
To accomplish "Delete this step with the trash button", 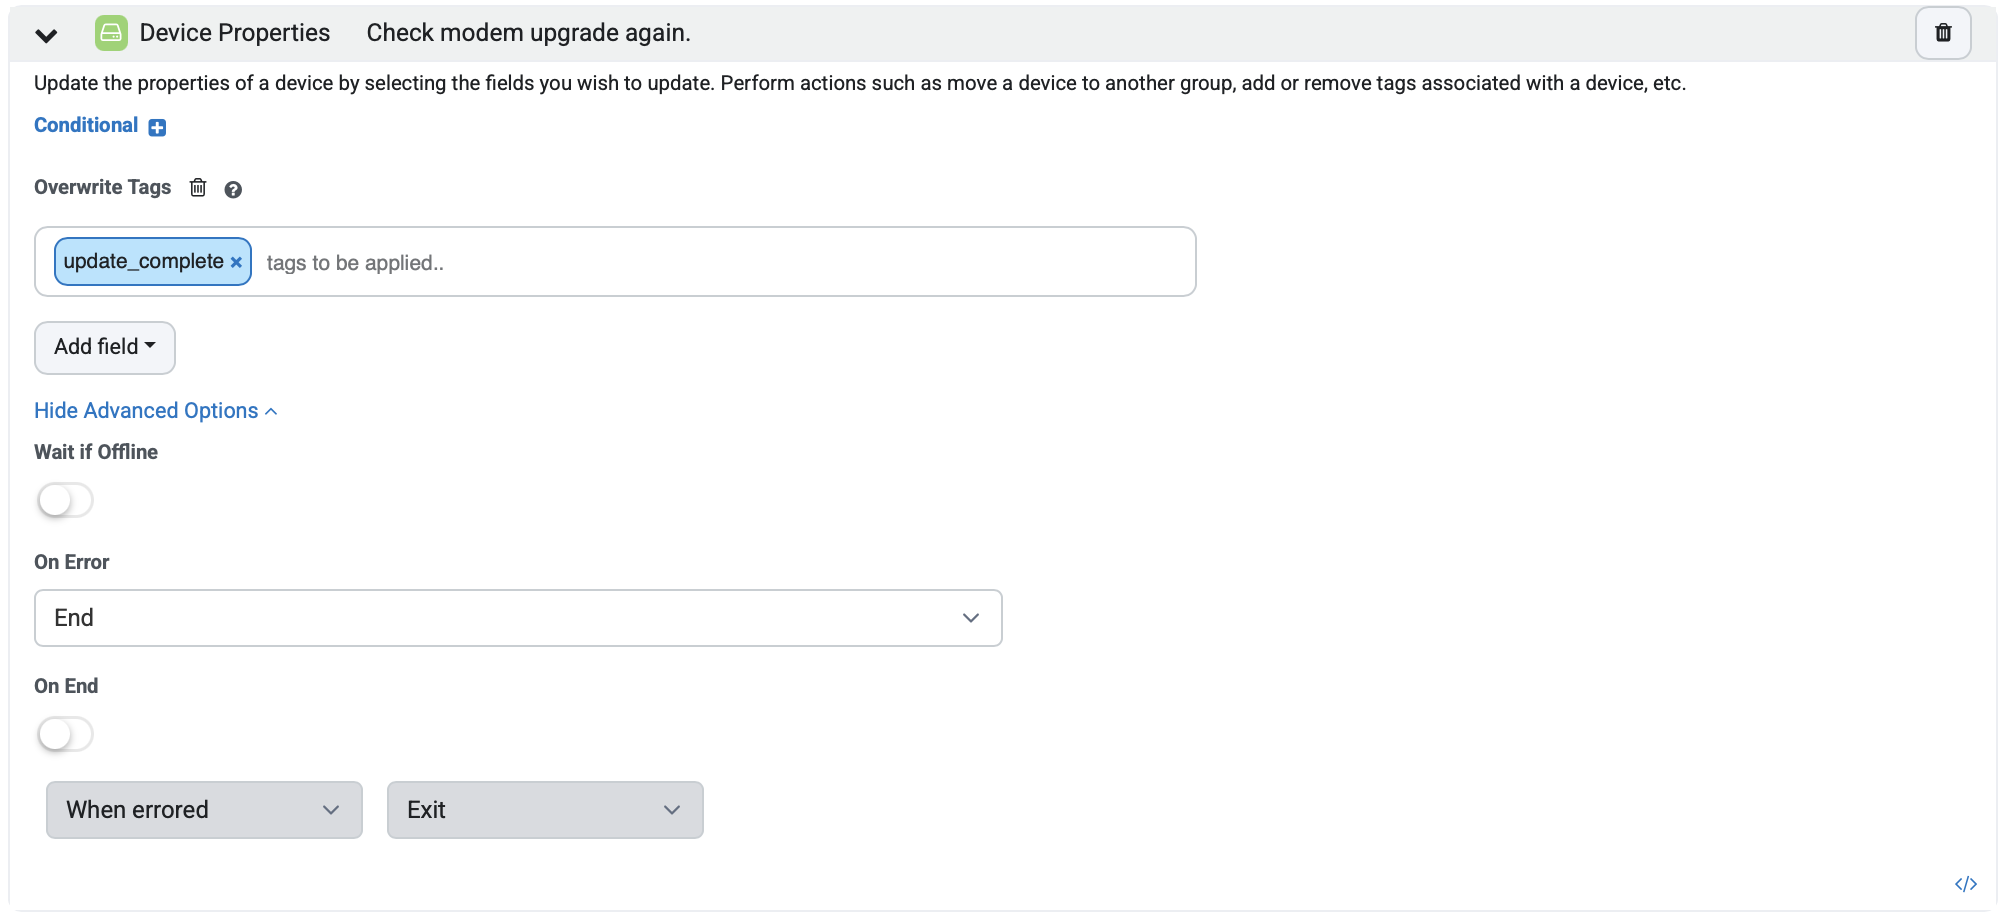I will (x=1943, y=33).
